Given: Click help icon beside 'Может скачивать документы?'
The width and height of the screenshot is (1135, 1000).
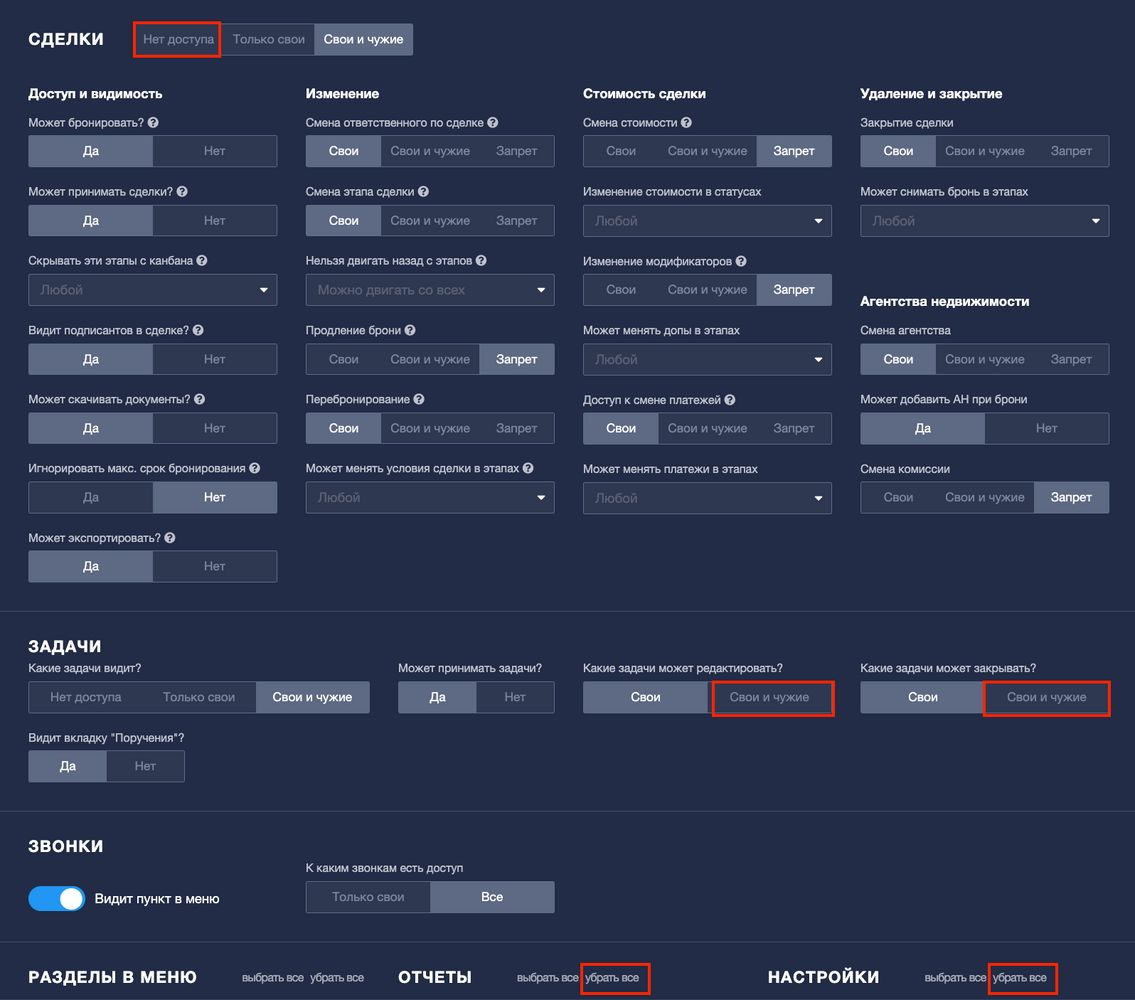Looking at the screenshot, I should click(x=199, y=399).
